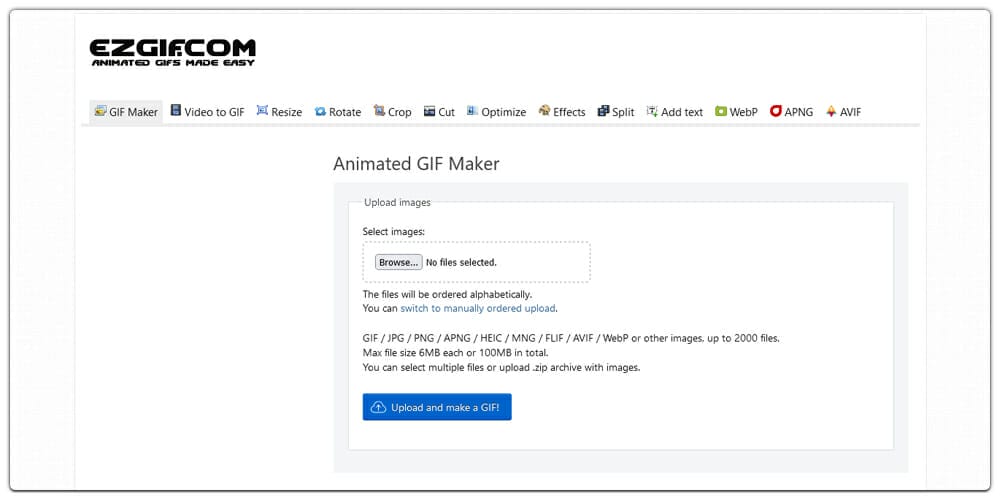Click the 'No files selected.' text
The height and width of the screenshot is (500, 1000).
click(461, 262)
